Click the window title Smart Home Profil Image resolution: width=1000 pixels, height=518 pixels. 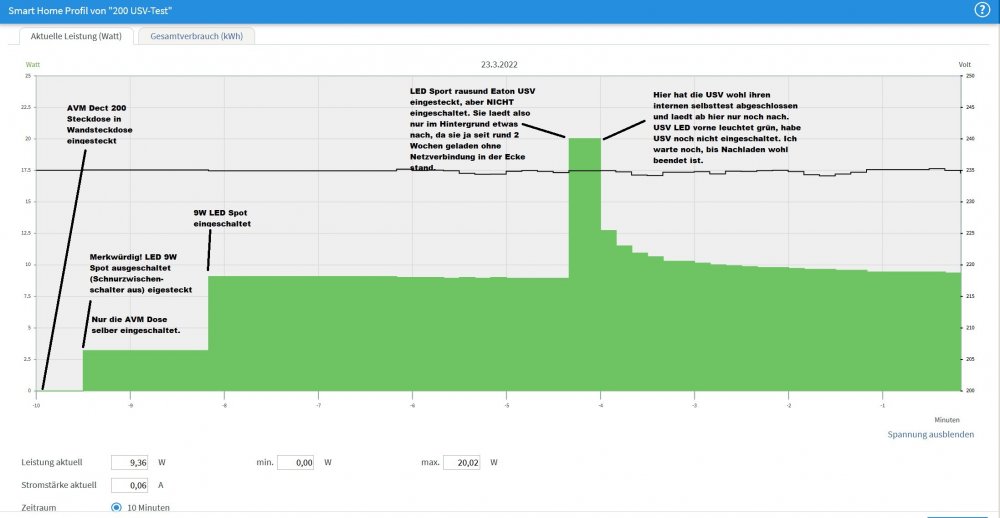click(90, 11)
